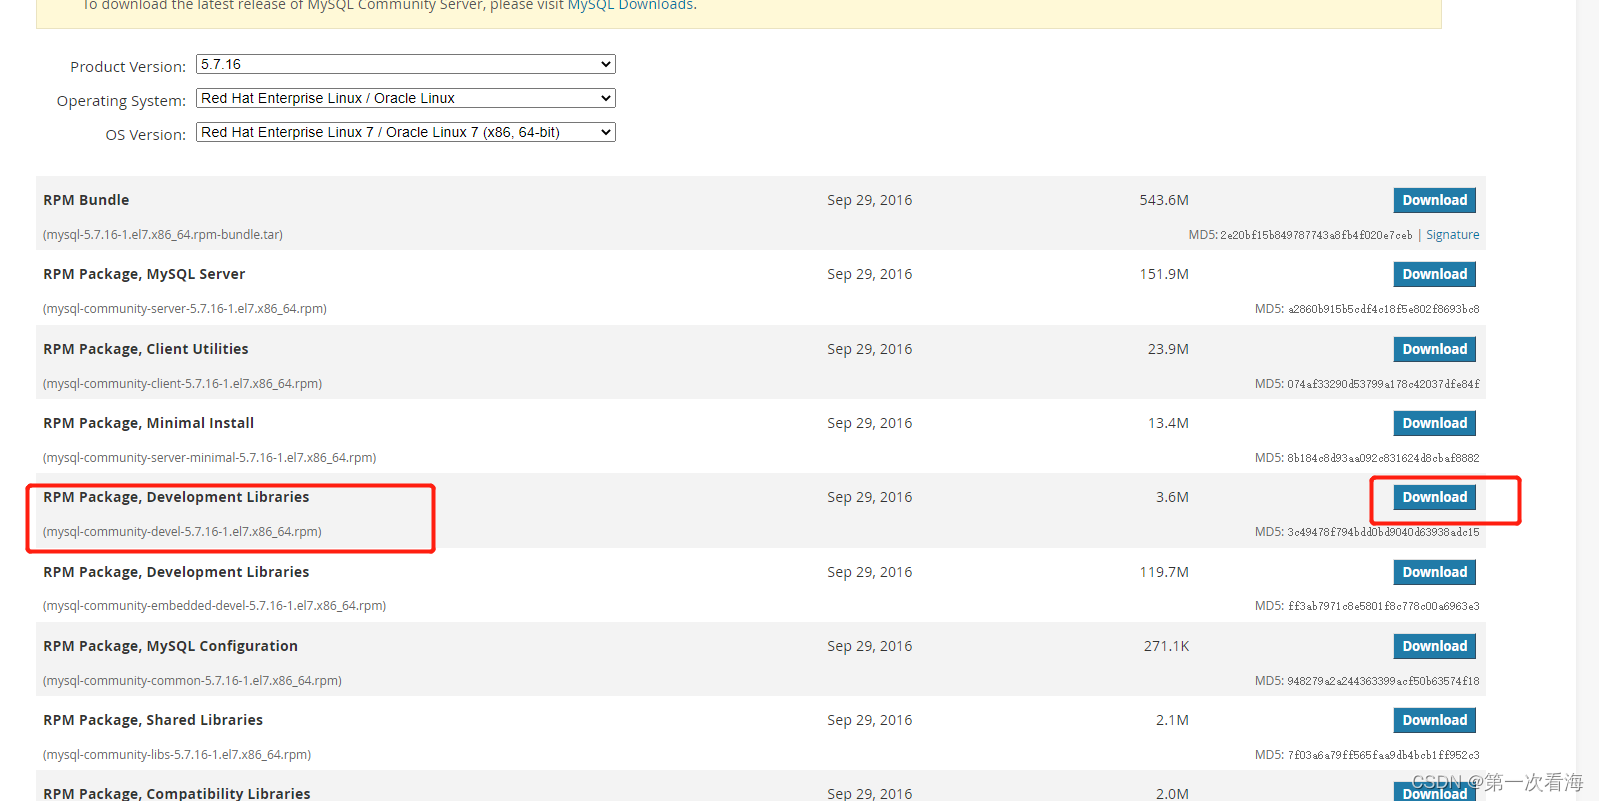This screenshot has height=801, width=1599.
Task: Download RPM Package, MySQL Server
Action: click(1434, 274)
